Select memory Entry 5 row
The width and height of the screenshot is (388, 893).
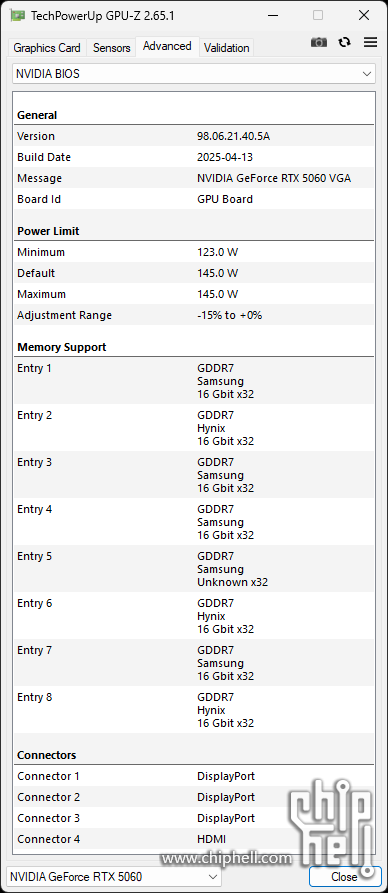pos(194,569)
